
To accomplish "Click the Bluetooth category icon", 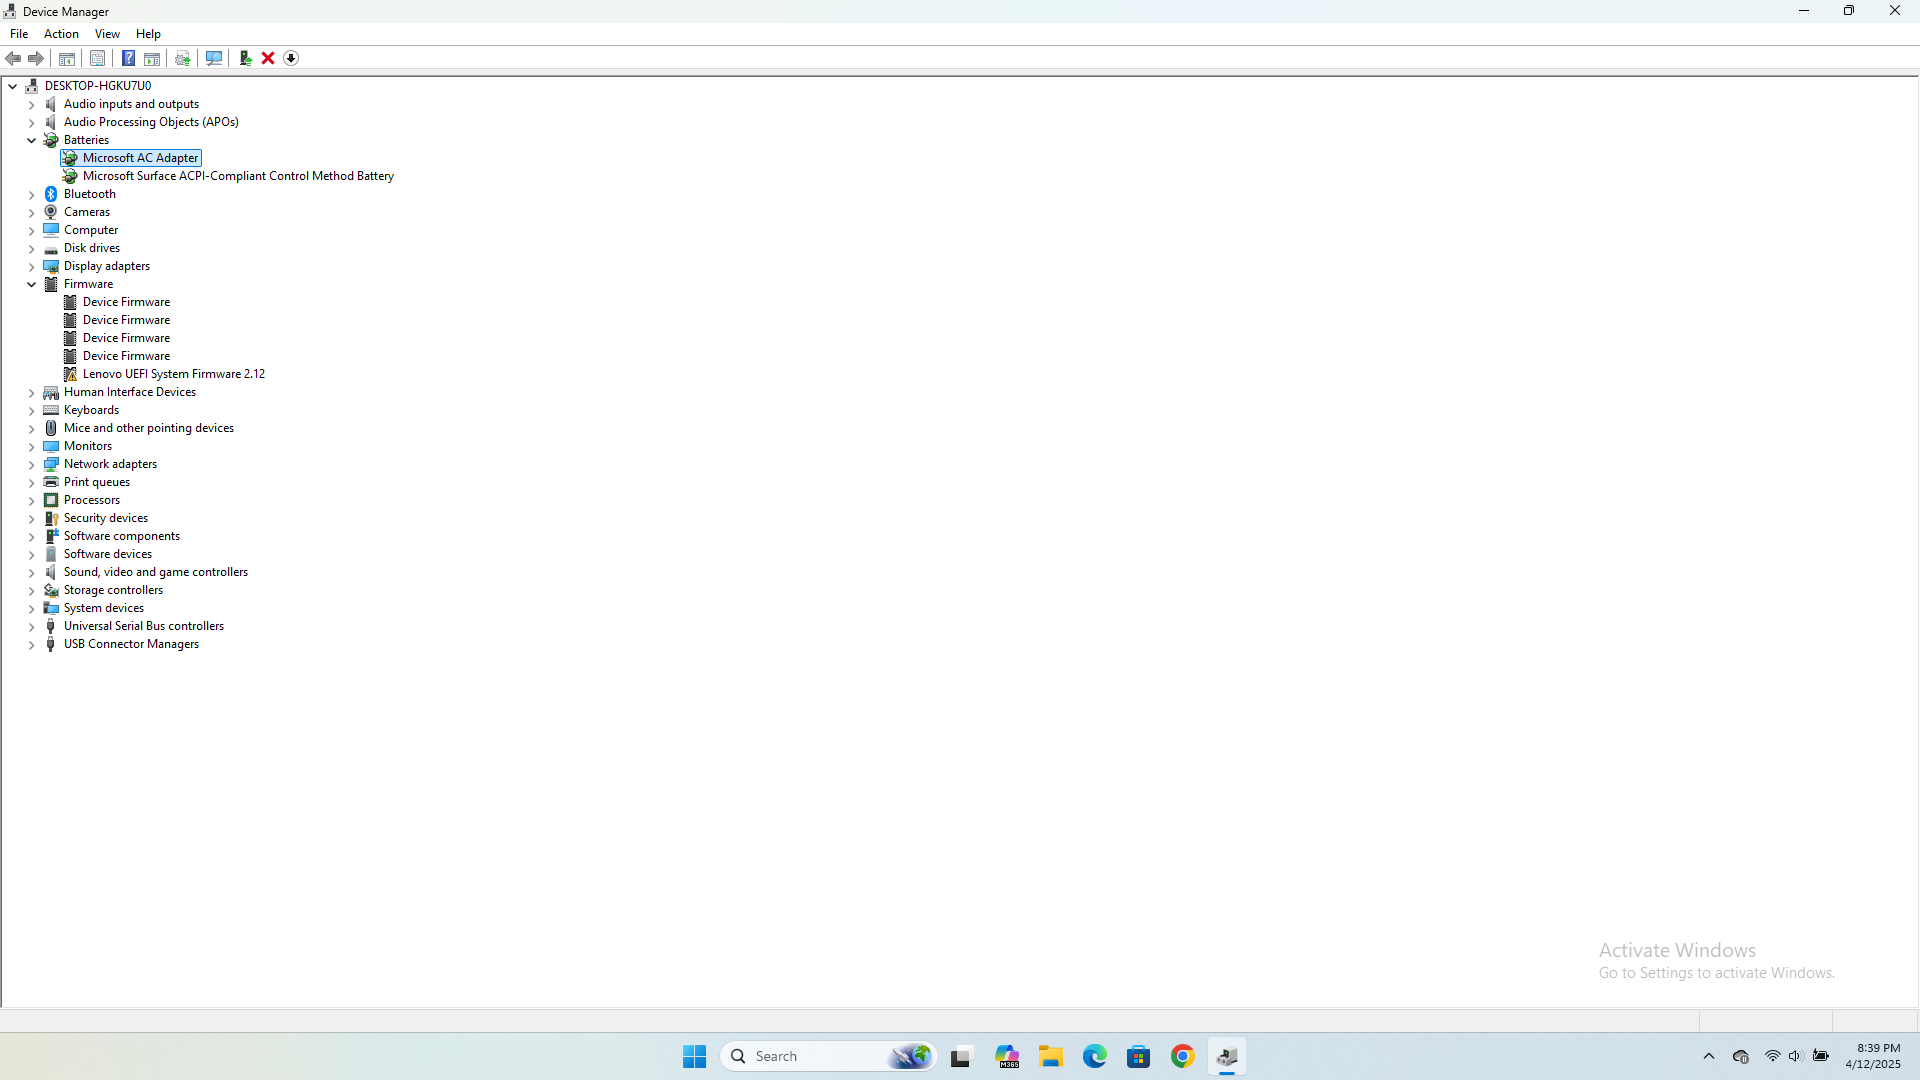I will tap(51, 194).
